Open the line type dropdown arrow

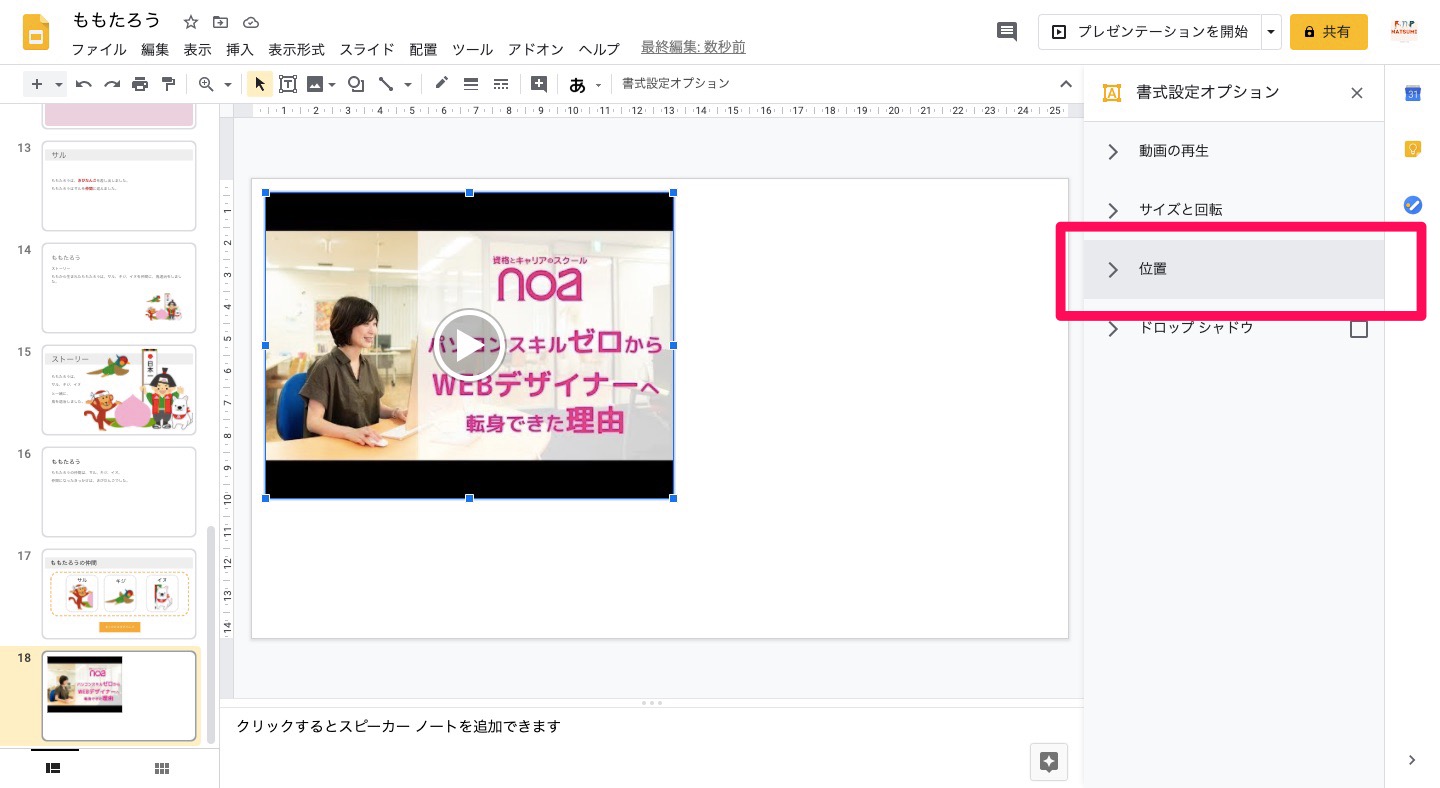coord(408,84)
